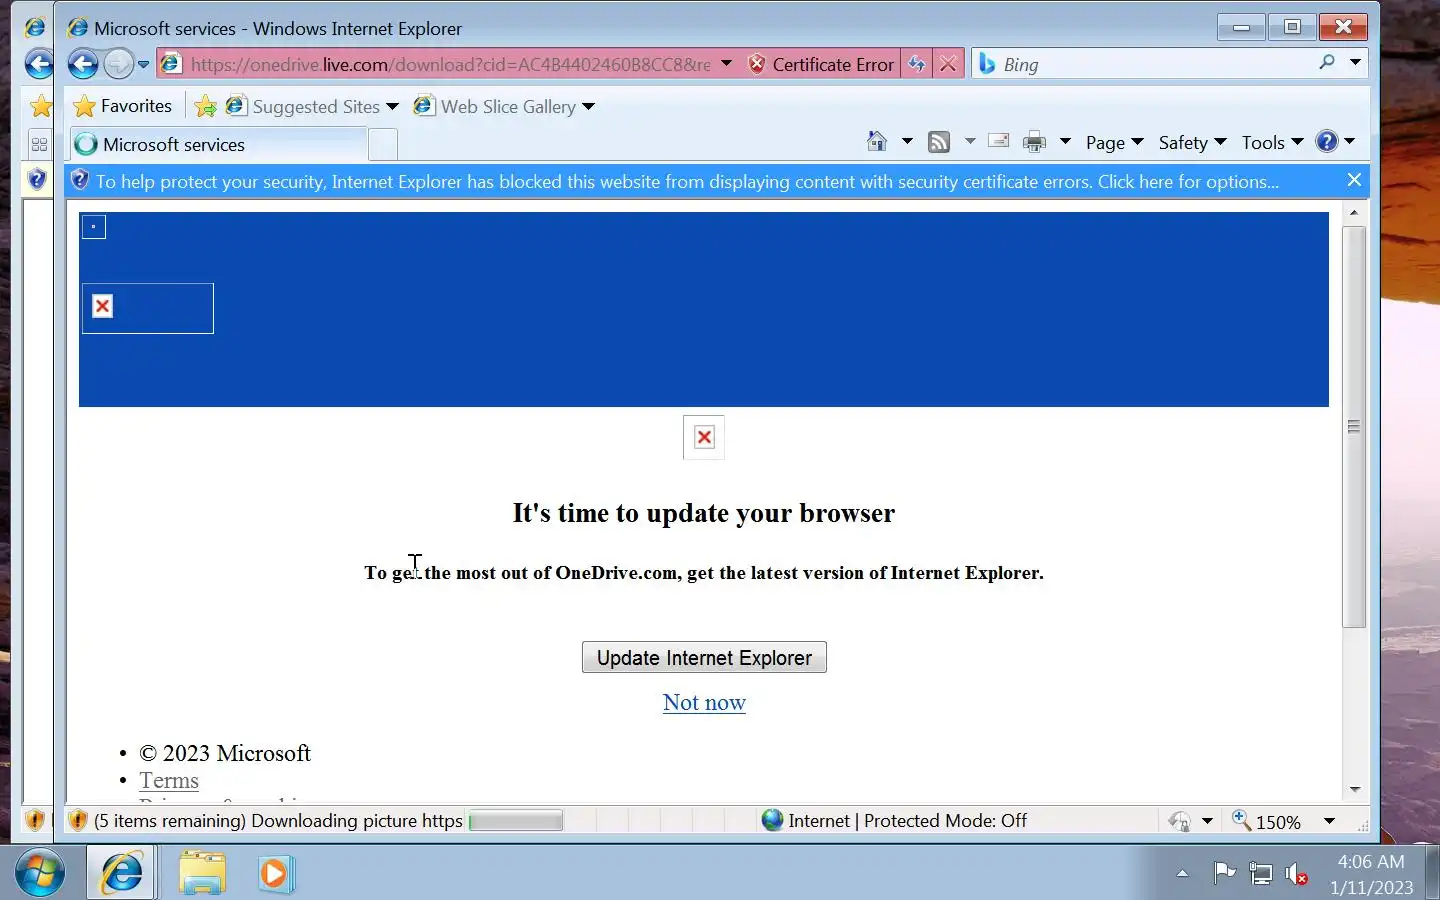Screen dimensions: 1440x900
Task: Open Windows Media Player taskbar icon
Action: coord(274,873)
